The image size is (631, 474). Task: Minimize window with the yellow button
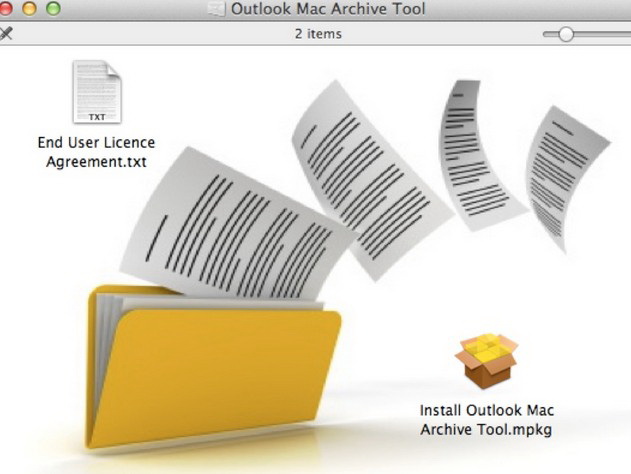tap(29, 8)
